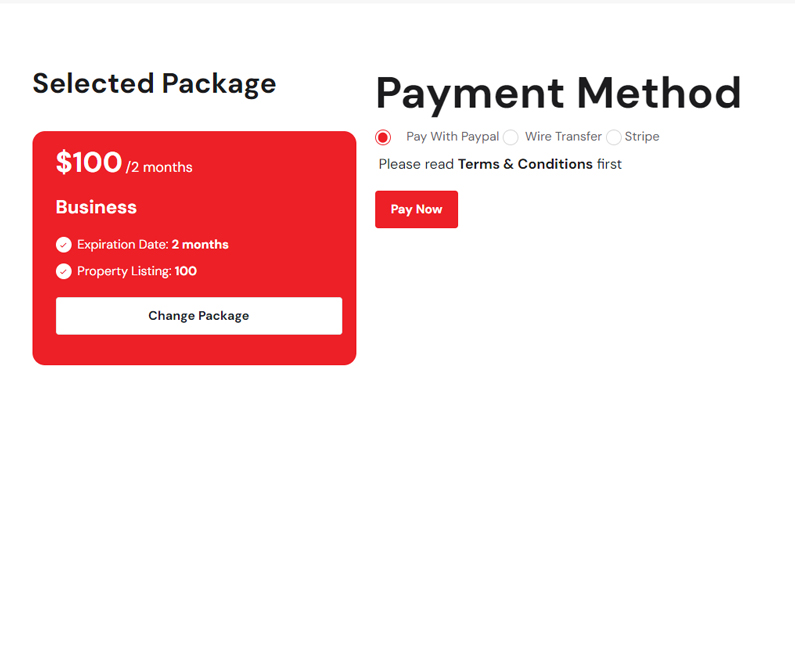The height and width of the screenshot is (653, 795).
Task: Select the Pay With Paypal radio button
Action: [x=383, y=137]
